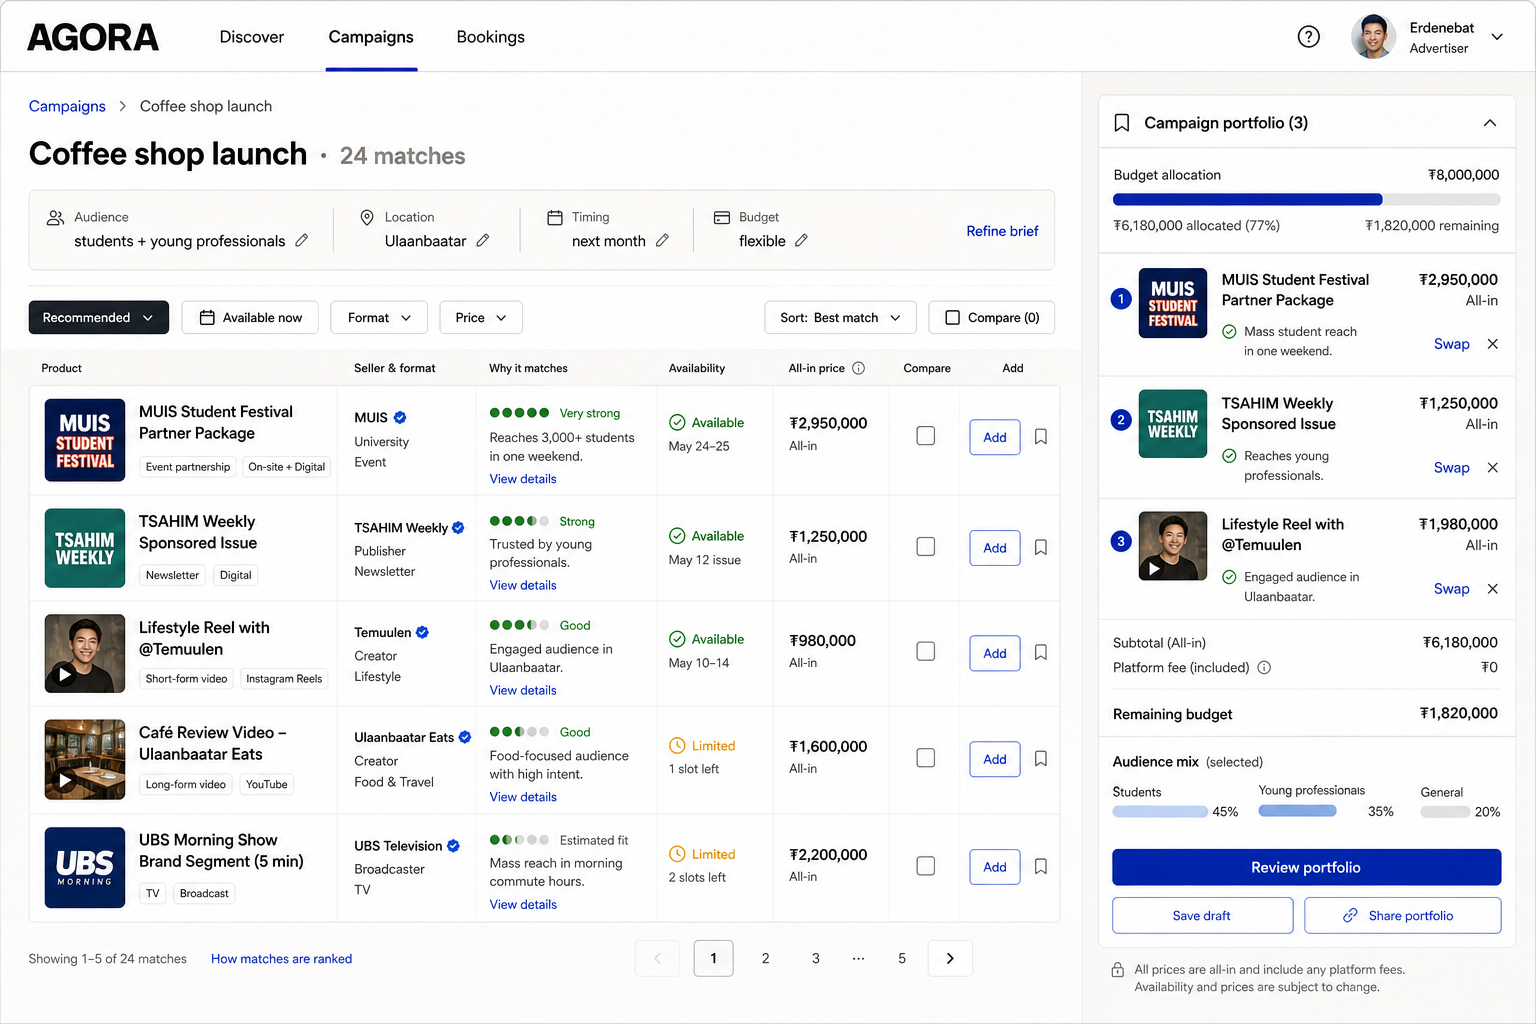The width and height of the screenshot is (1536, 1024).
Task: Click the Review portfolio button
Action: tap(1306, 867)
